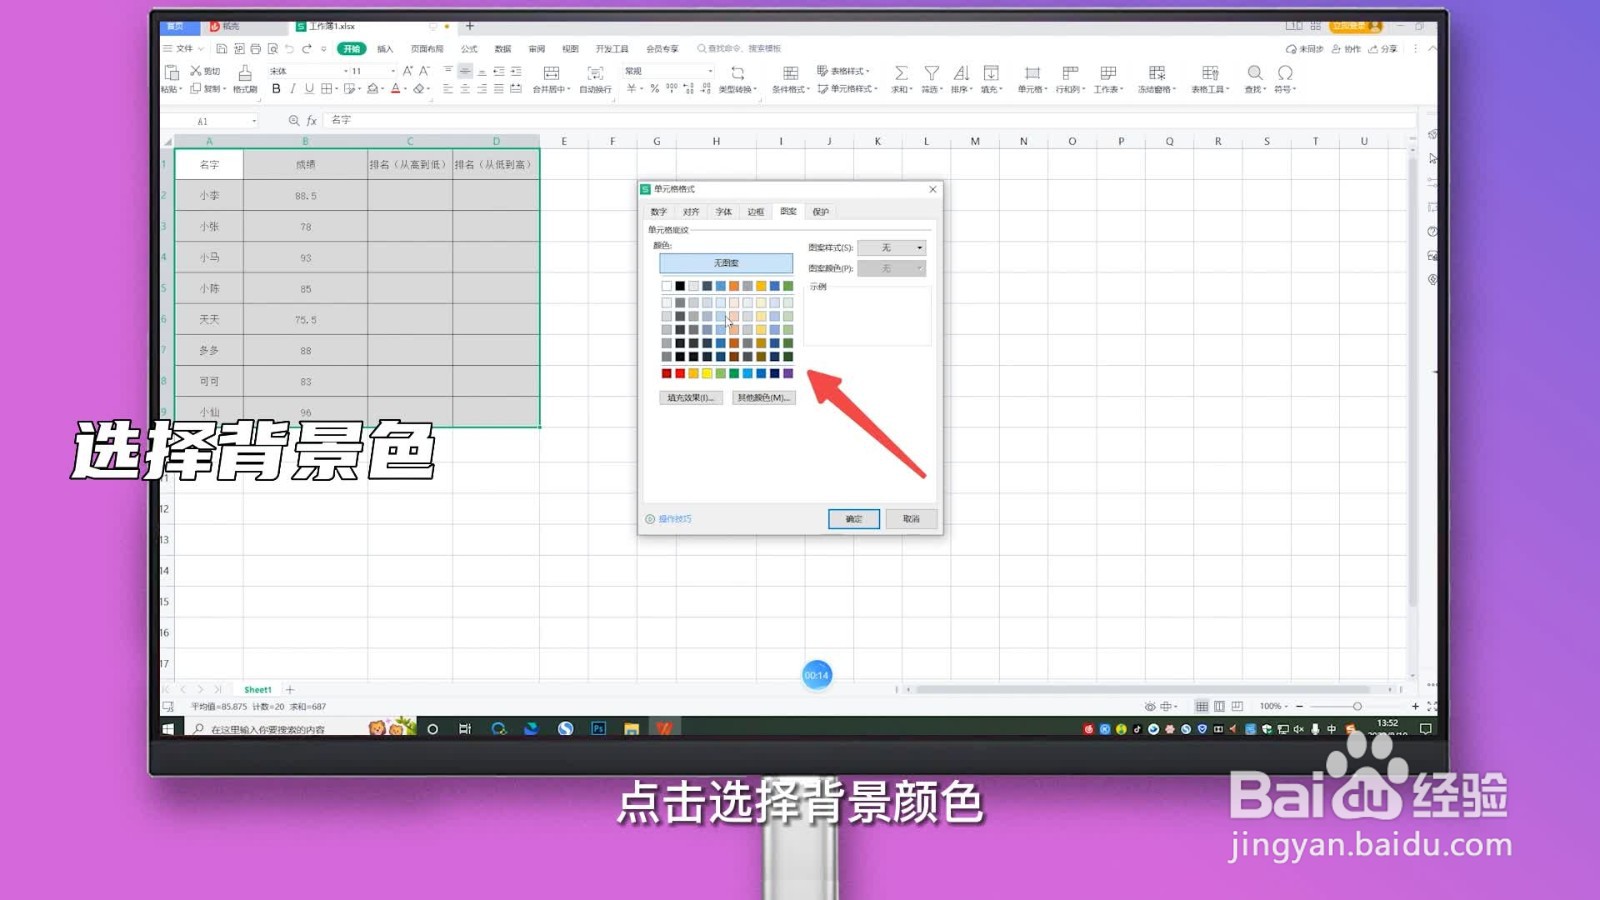Click the zoom slider handle in status bar
Screen dimensions: 1600x900
point(1357,706)
